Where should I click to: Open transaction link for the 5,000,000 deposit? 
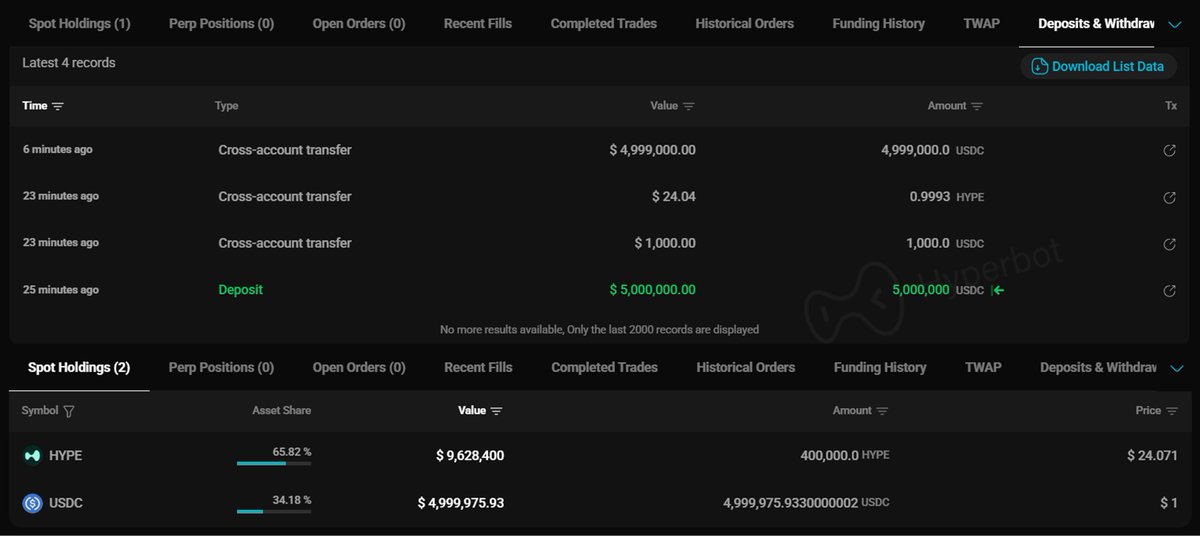point(1169,291)
